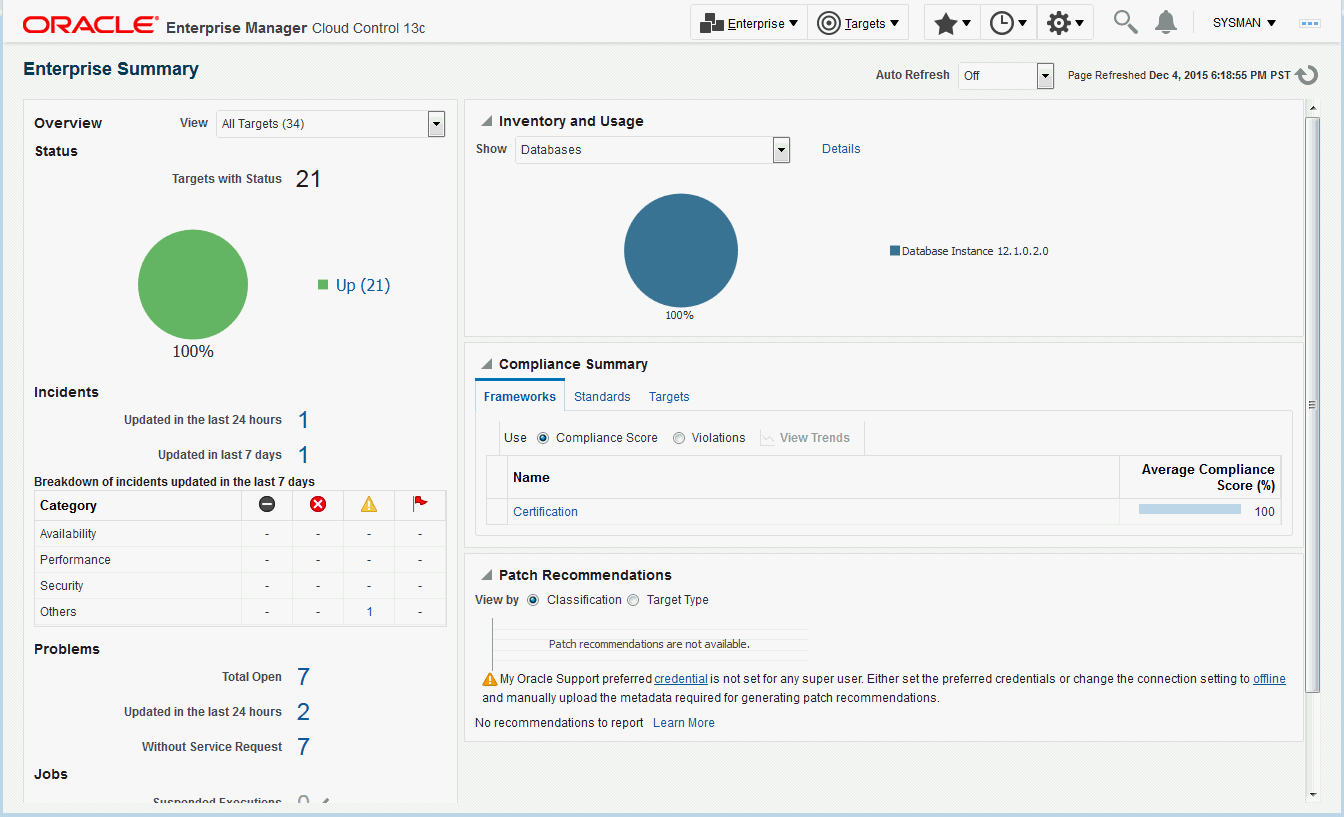Click the Without Service Request count
Screen dimensions: 1344x817
point(303,747)
